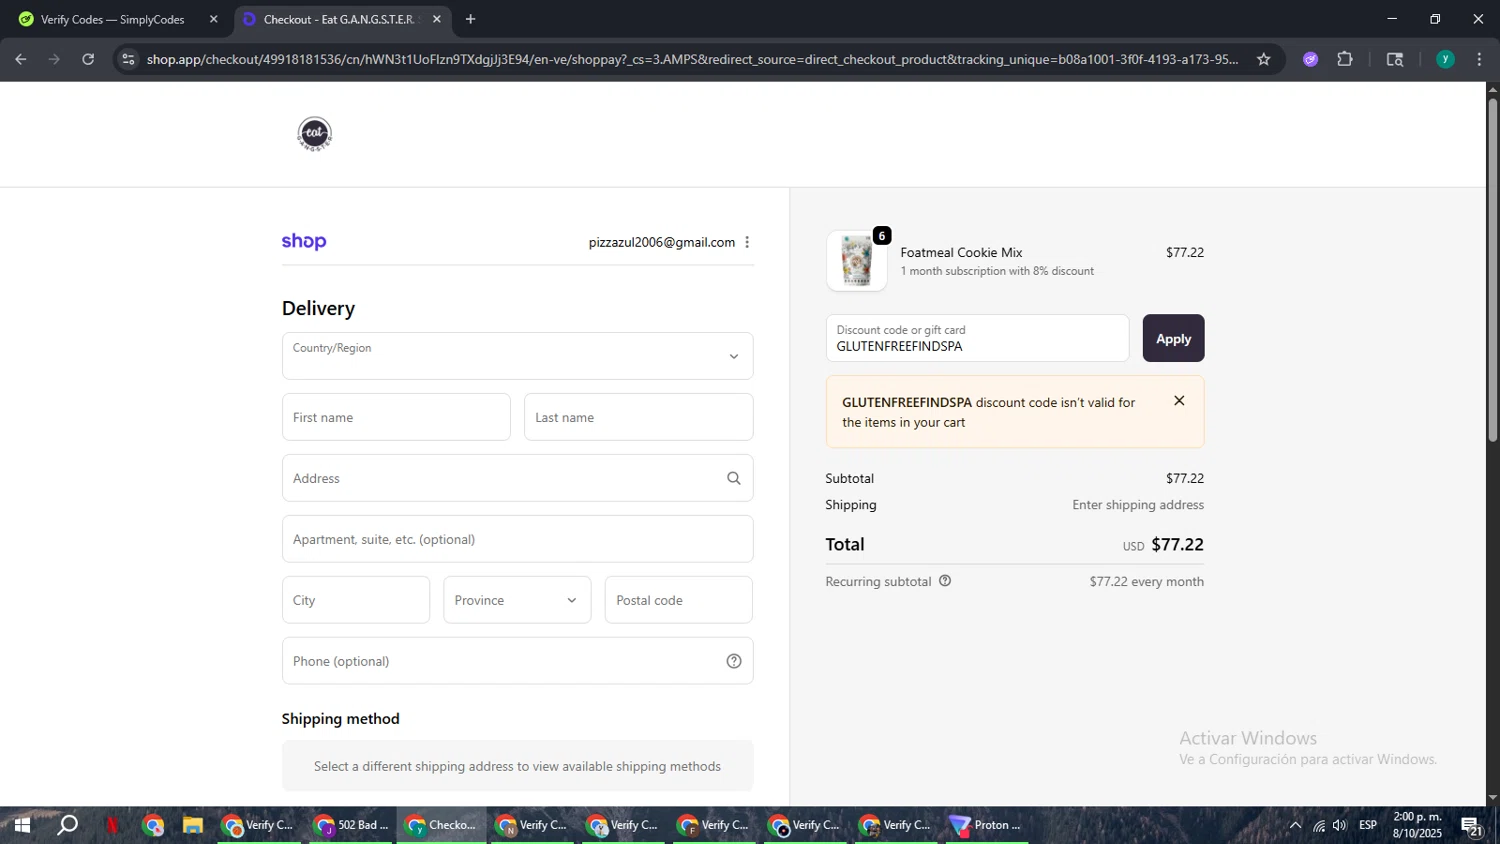Open the Chrome three-dot menu
Screen dimensions: 1500x844
click(1480, 59)
